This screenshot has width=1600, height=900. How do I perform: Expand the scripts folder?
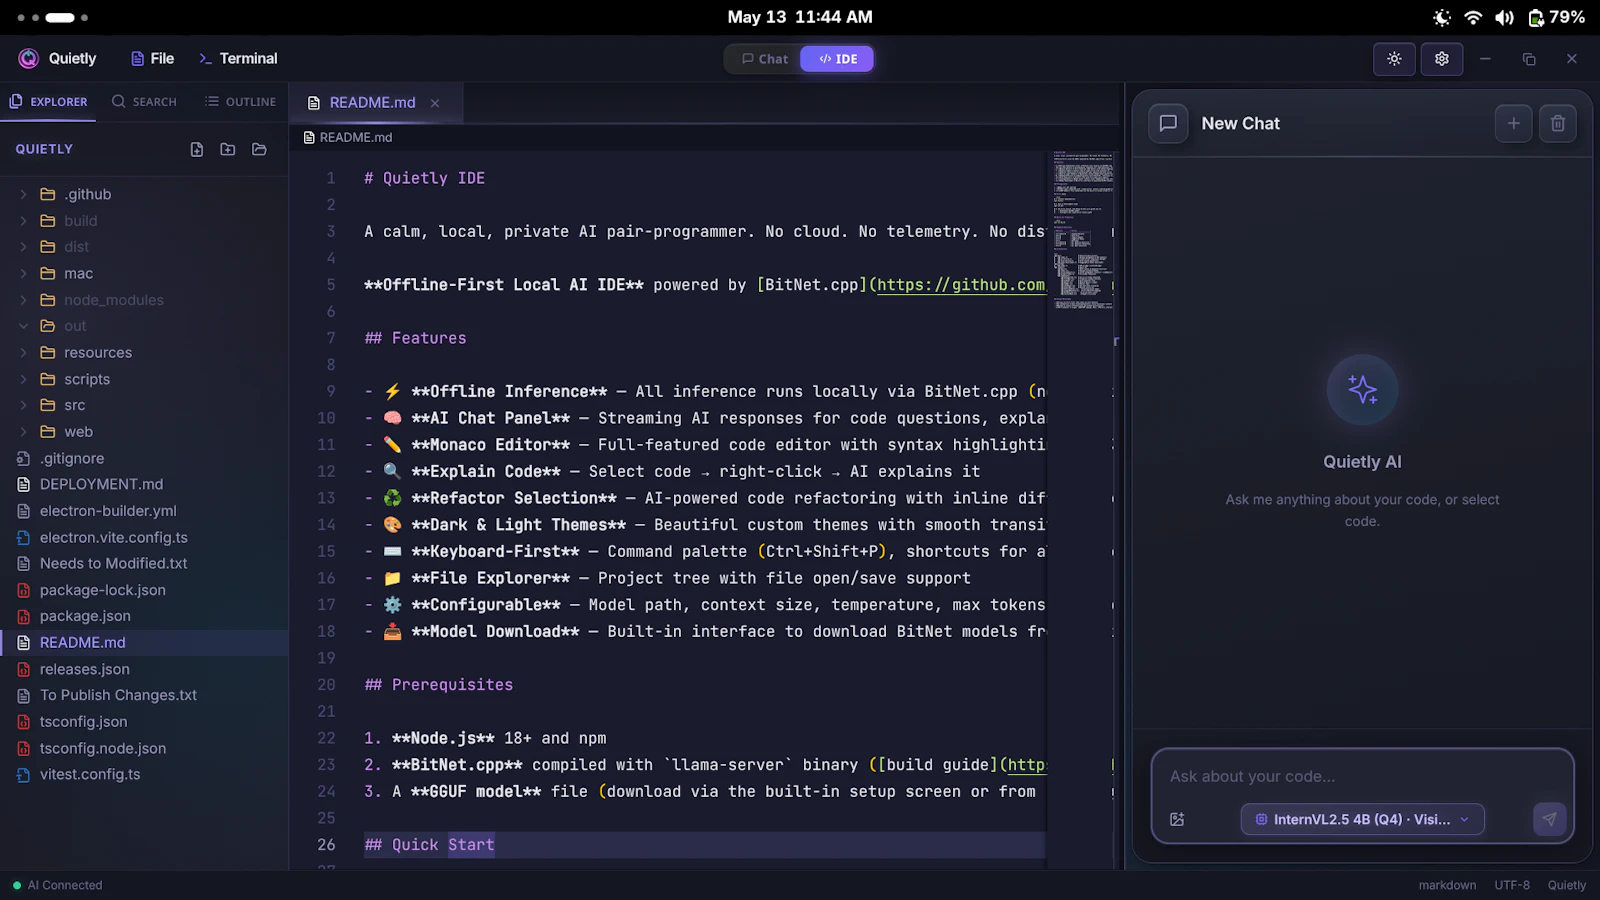144,379
